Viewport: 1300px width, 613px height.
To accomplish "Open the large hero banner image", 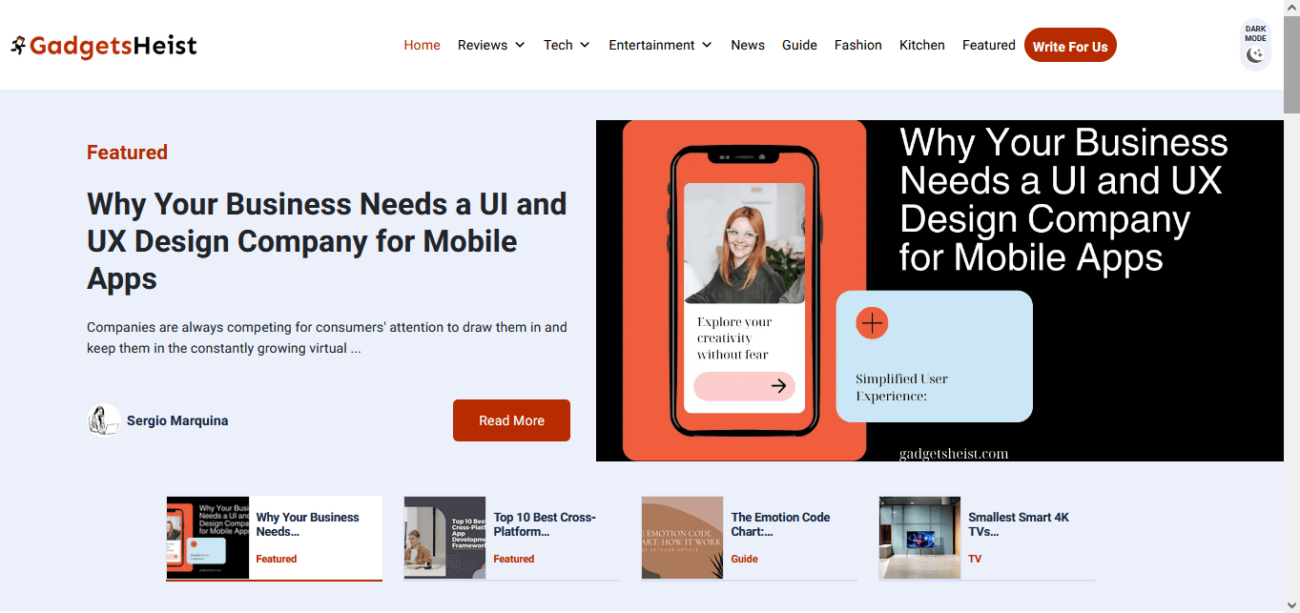I will coord(939,291).
